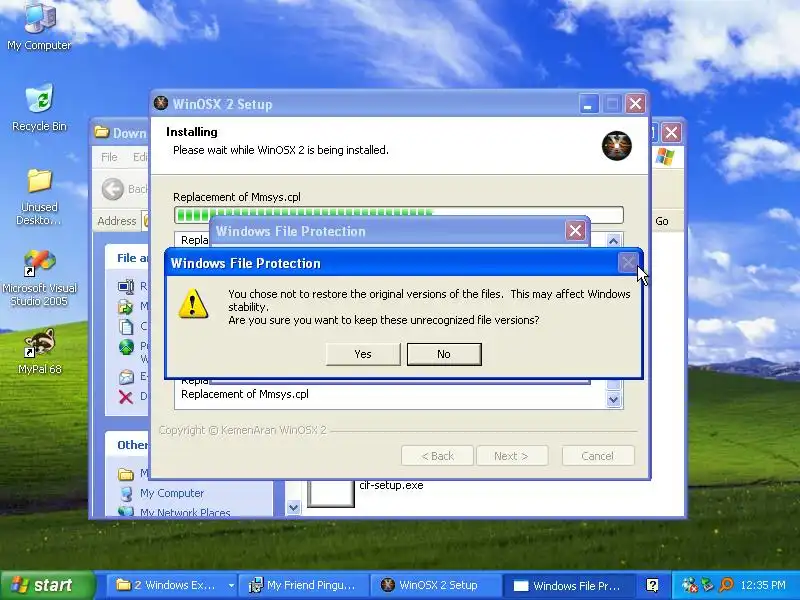Click the installation progress bar
The width and height of the screenshot is (800, 600).
[398, 215]
